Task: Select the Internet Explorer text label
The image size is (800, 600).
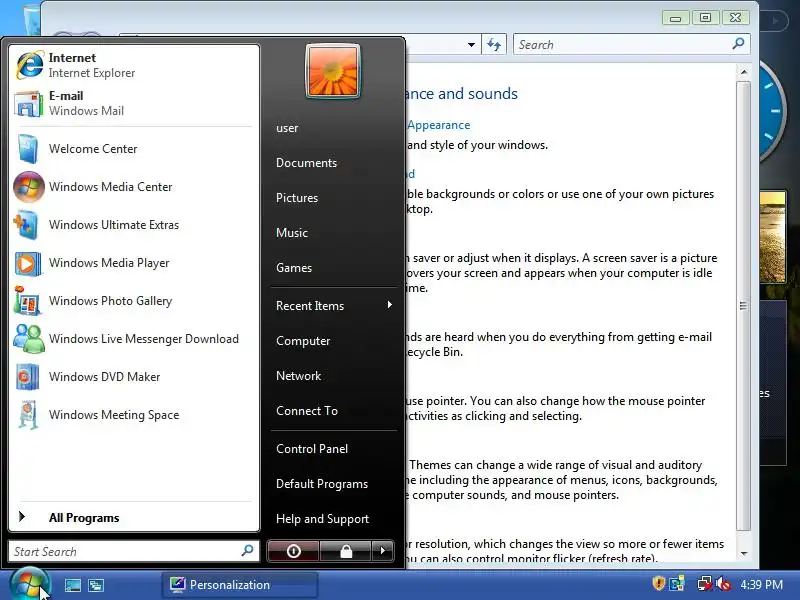Action: [92, 73]
